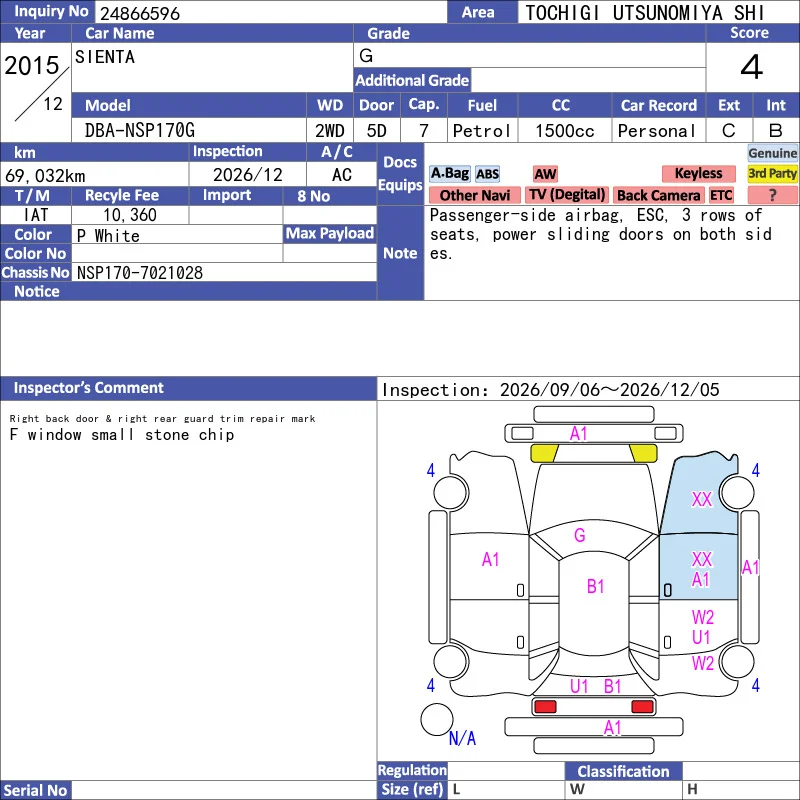Image resolution: width=800 pixels, height=800 pixels.
Task: Select the AW equipment badge
Action: pyautogui.click(x=545, y=174)
